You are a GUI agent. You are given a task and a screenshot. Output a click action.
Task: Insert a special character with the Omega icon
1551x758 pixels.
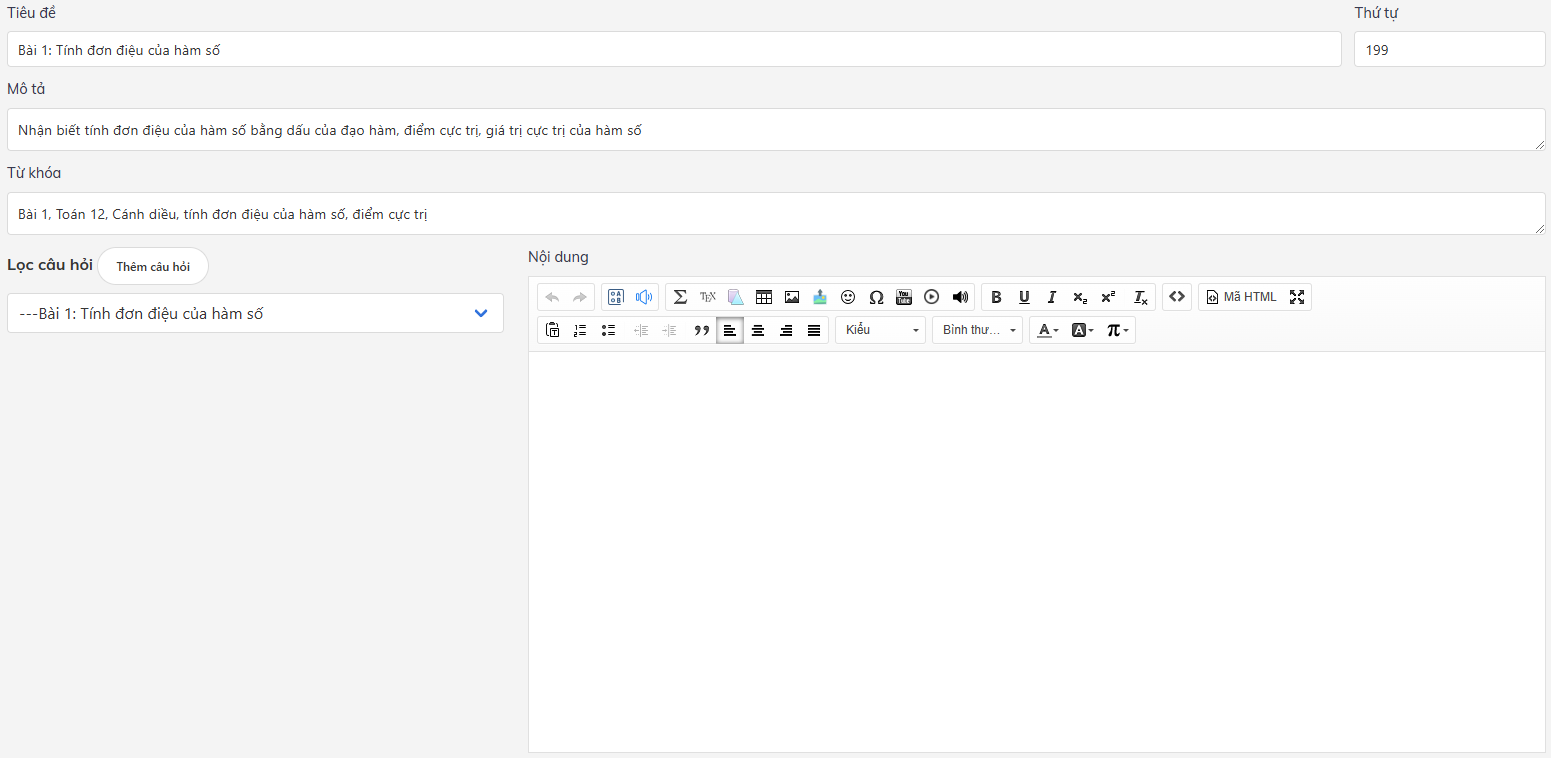pyautogui.click(x=876, y=297)
